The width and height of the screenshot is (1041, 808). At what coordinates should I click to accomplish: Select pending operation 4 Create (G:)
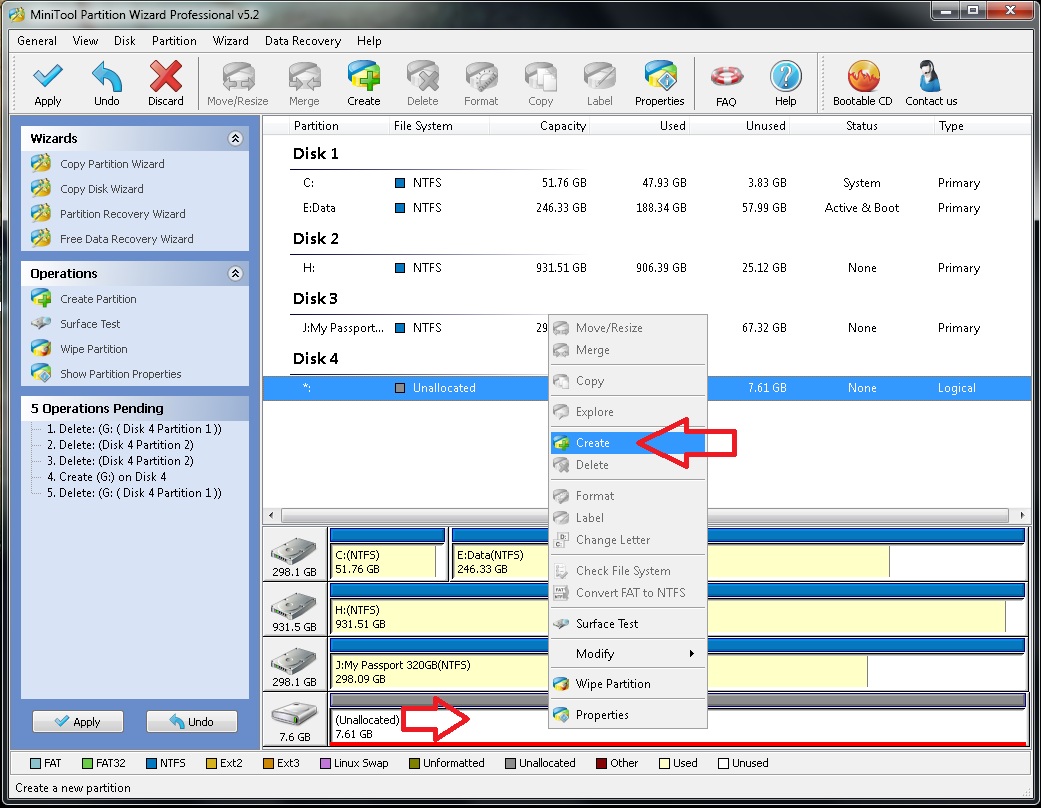coord(106,477)
